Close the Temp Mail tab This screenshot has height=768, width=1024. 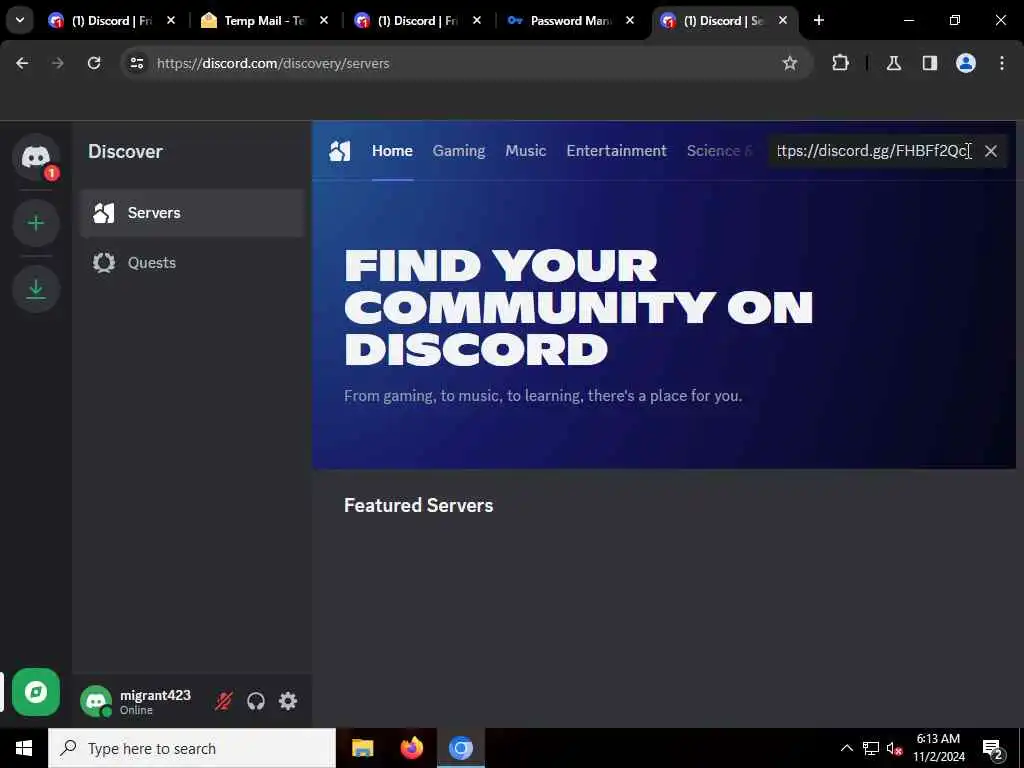point(324,21)
